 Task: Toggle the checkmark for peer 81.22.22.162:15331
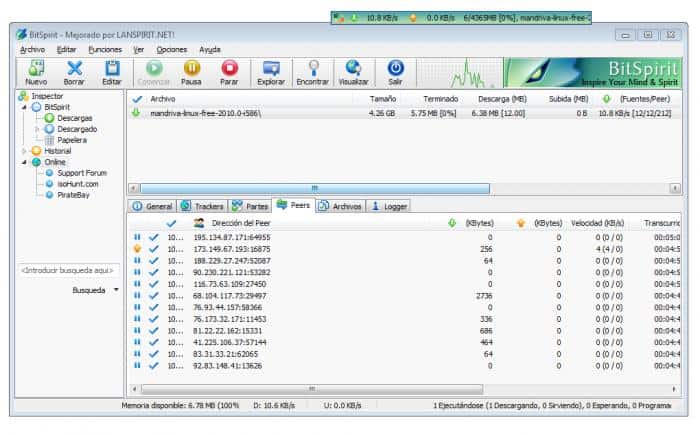pos(154,330)
